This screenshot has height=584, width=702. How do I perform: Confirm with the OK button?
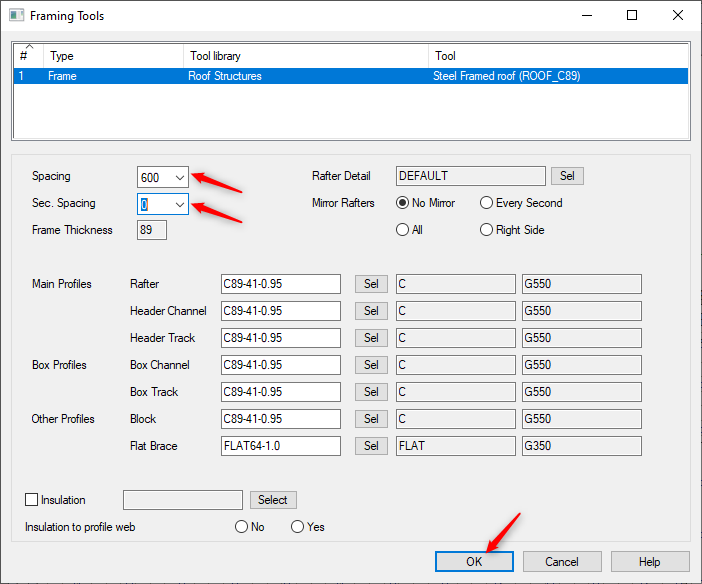pos(474,562)
